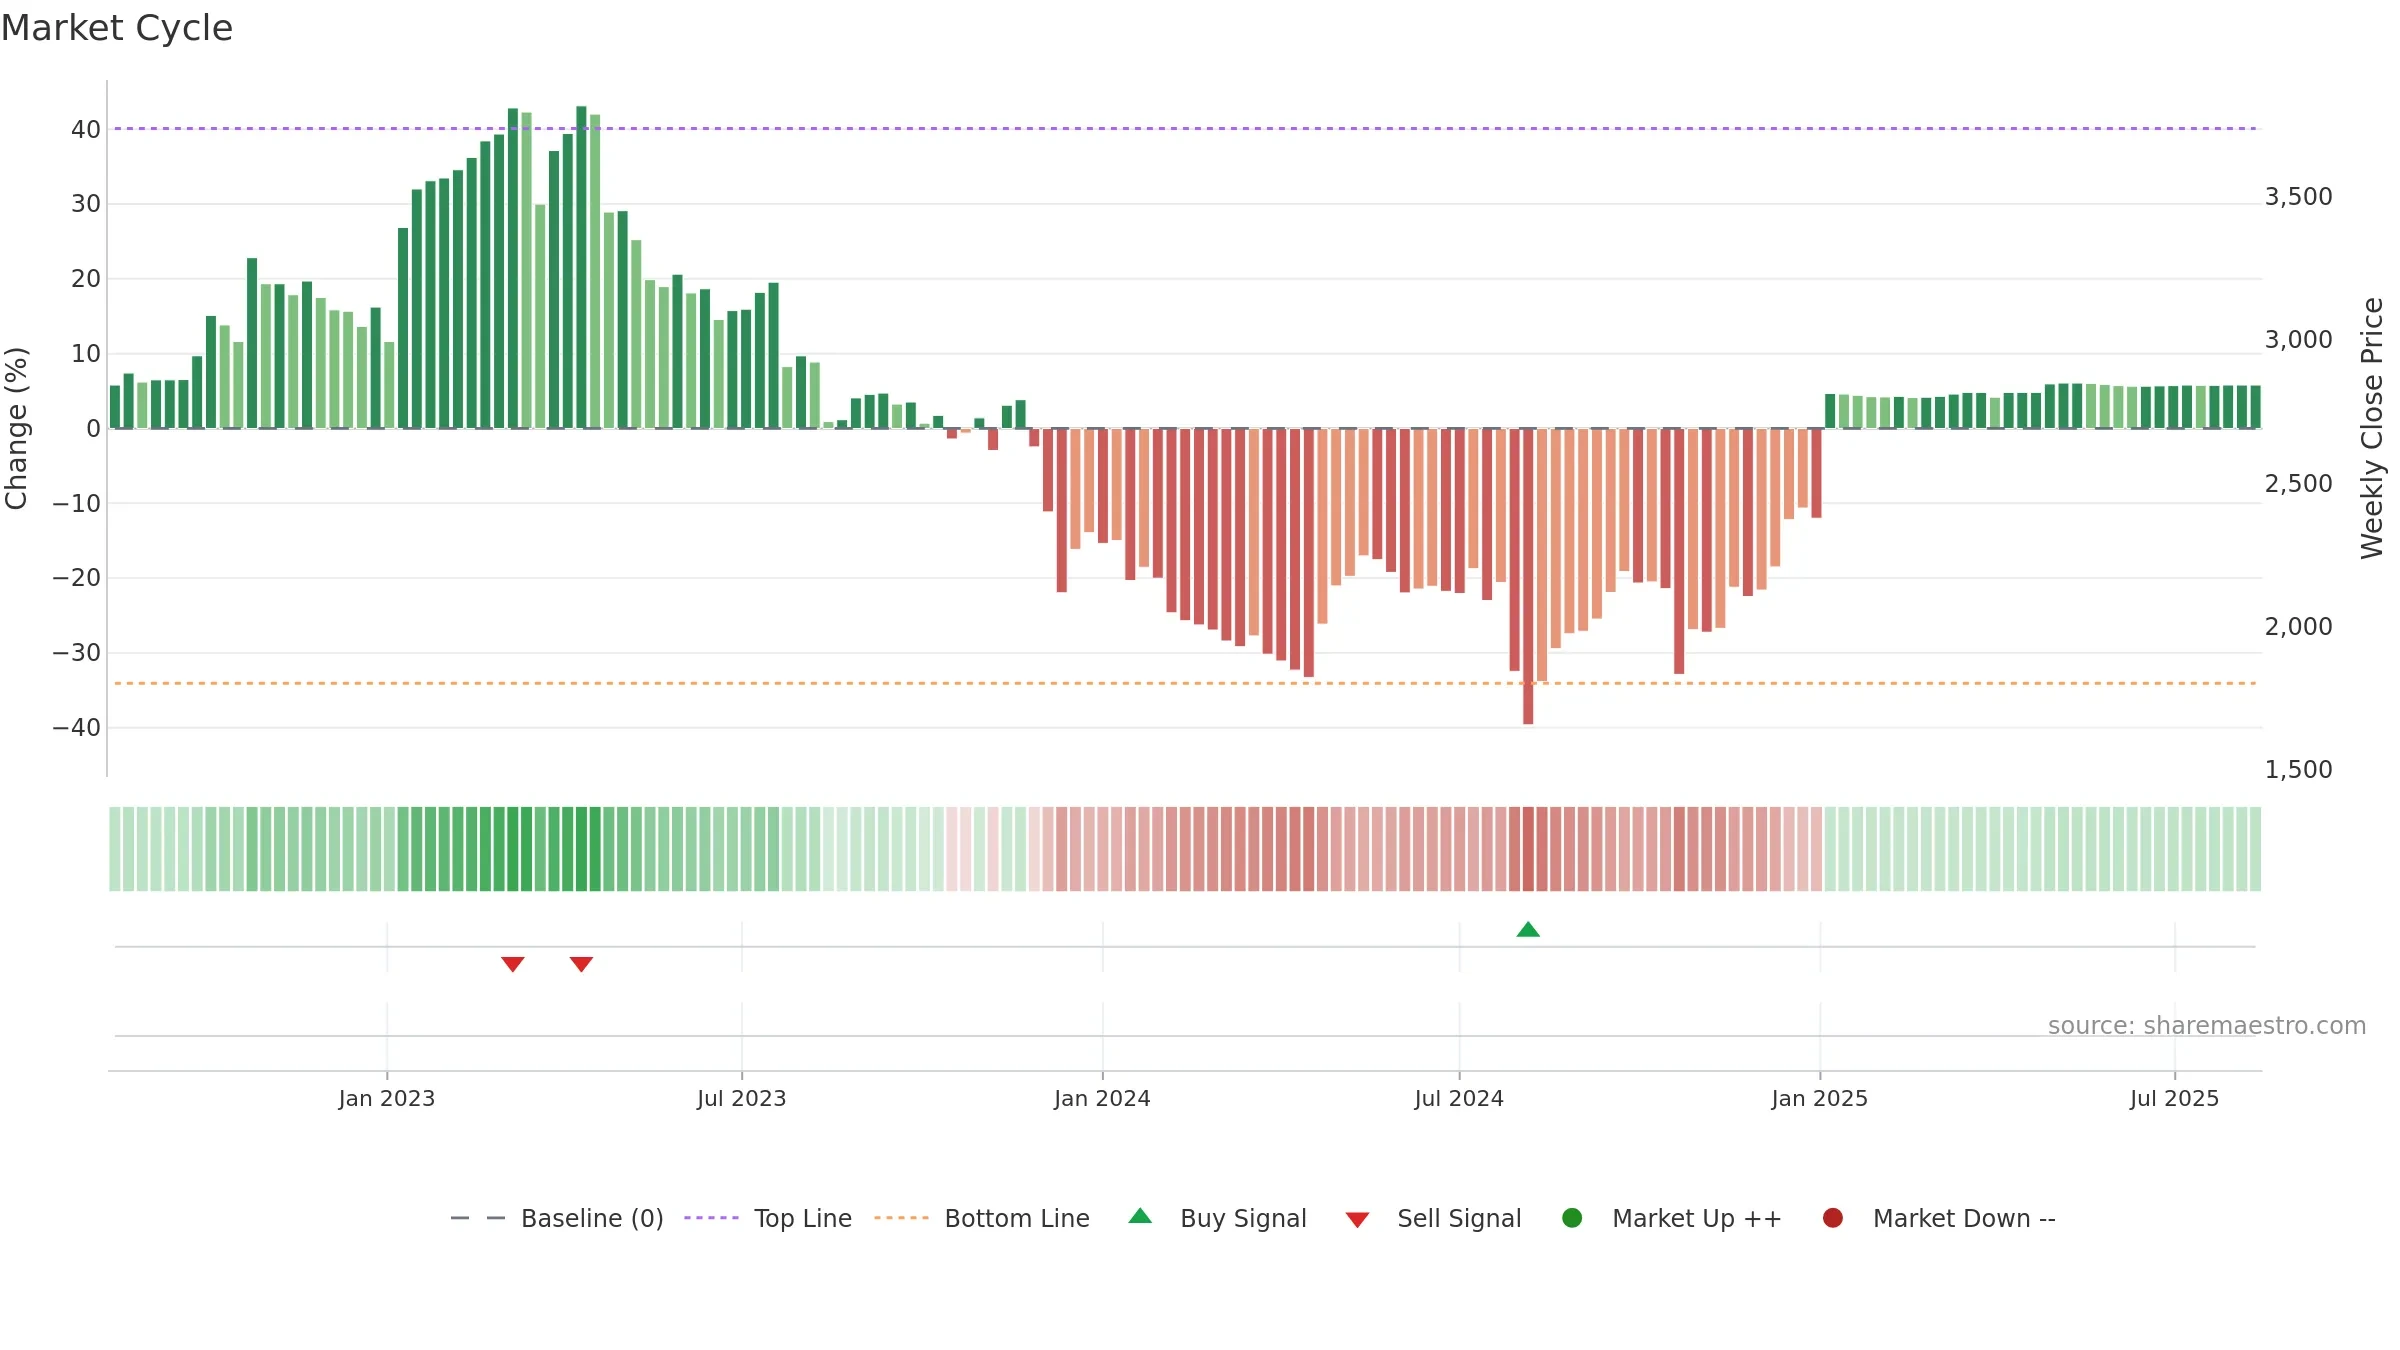Screen dimensions: 2400x1350
Task: Click the first red Sell Signal marker in early 2023
Action: [x=513, y=964]
